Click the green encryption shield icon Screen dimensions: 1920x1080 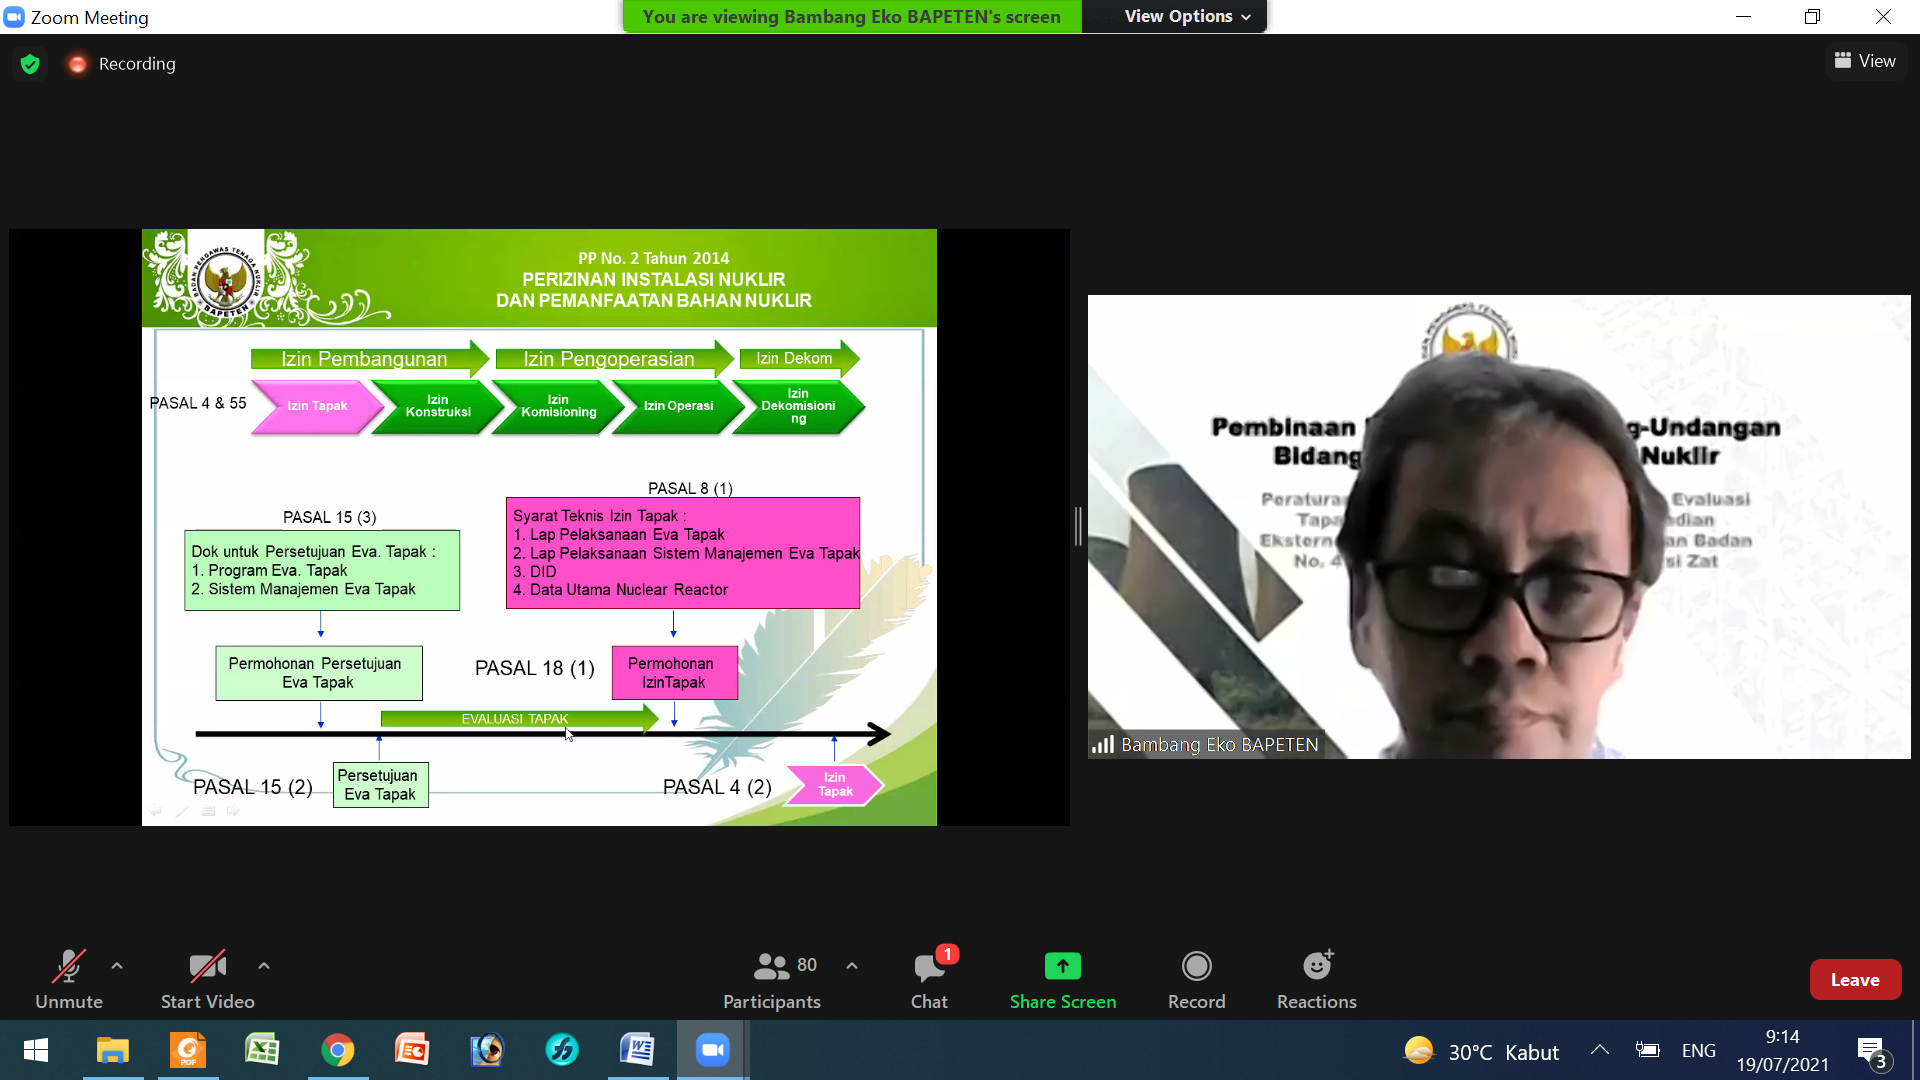(30, 64)
